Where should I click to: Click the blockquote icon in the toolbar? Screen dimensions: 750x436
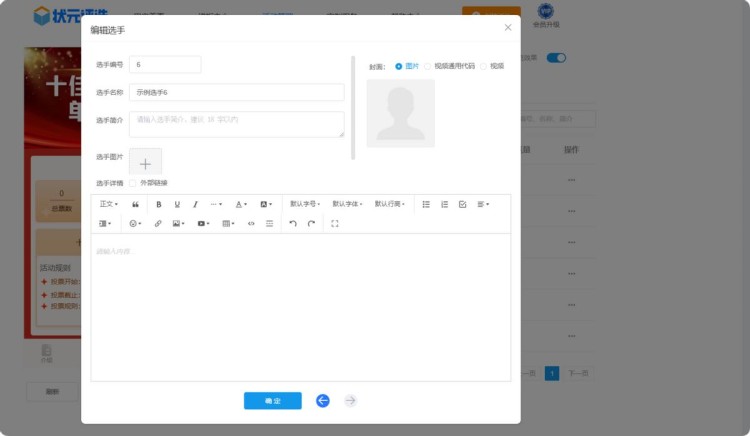[x=135, y=204]
